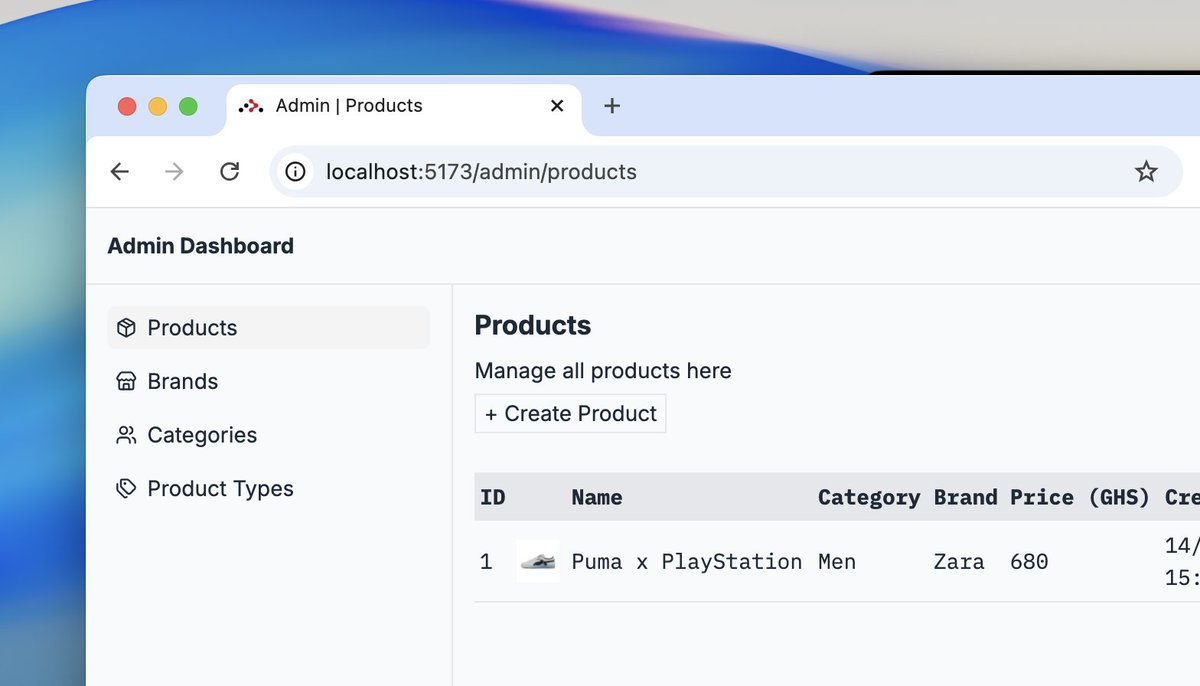1200x686 pixels.
Task: Click product name Puma x PlayStation
Action: click(x=687, y=562)
